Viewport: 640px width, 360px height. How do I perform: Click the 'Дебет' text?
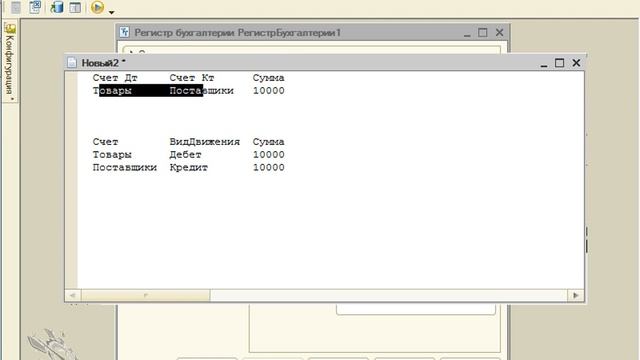(x=185, y=155)
